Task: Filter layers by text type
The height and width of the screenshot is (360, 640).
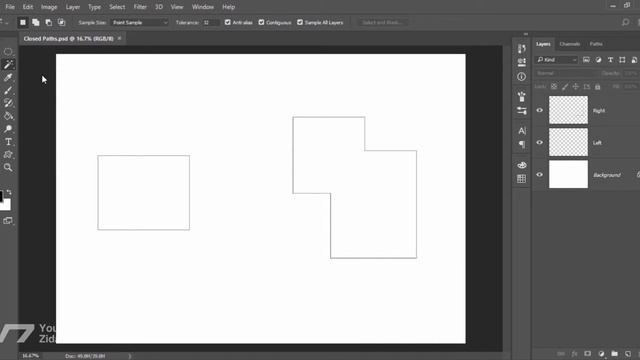Action: 611,60
